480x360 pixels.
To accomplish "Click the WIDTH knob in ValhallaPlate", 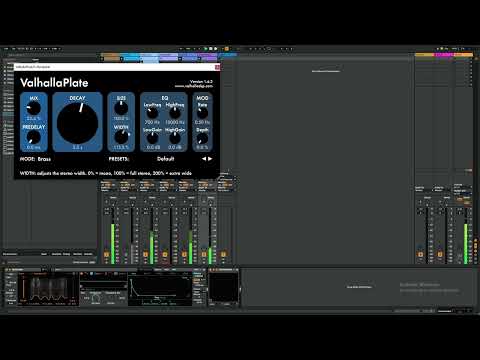I will coord(121,137).
